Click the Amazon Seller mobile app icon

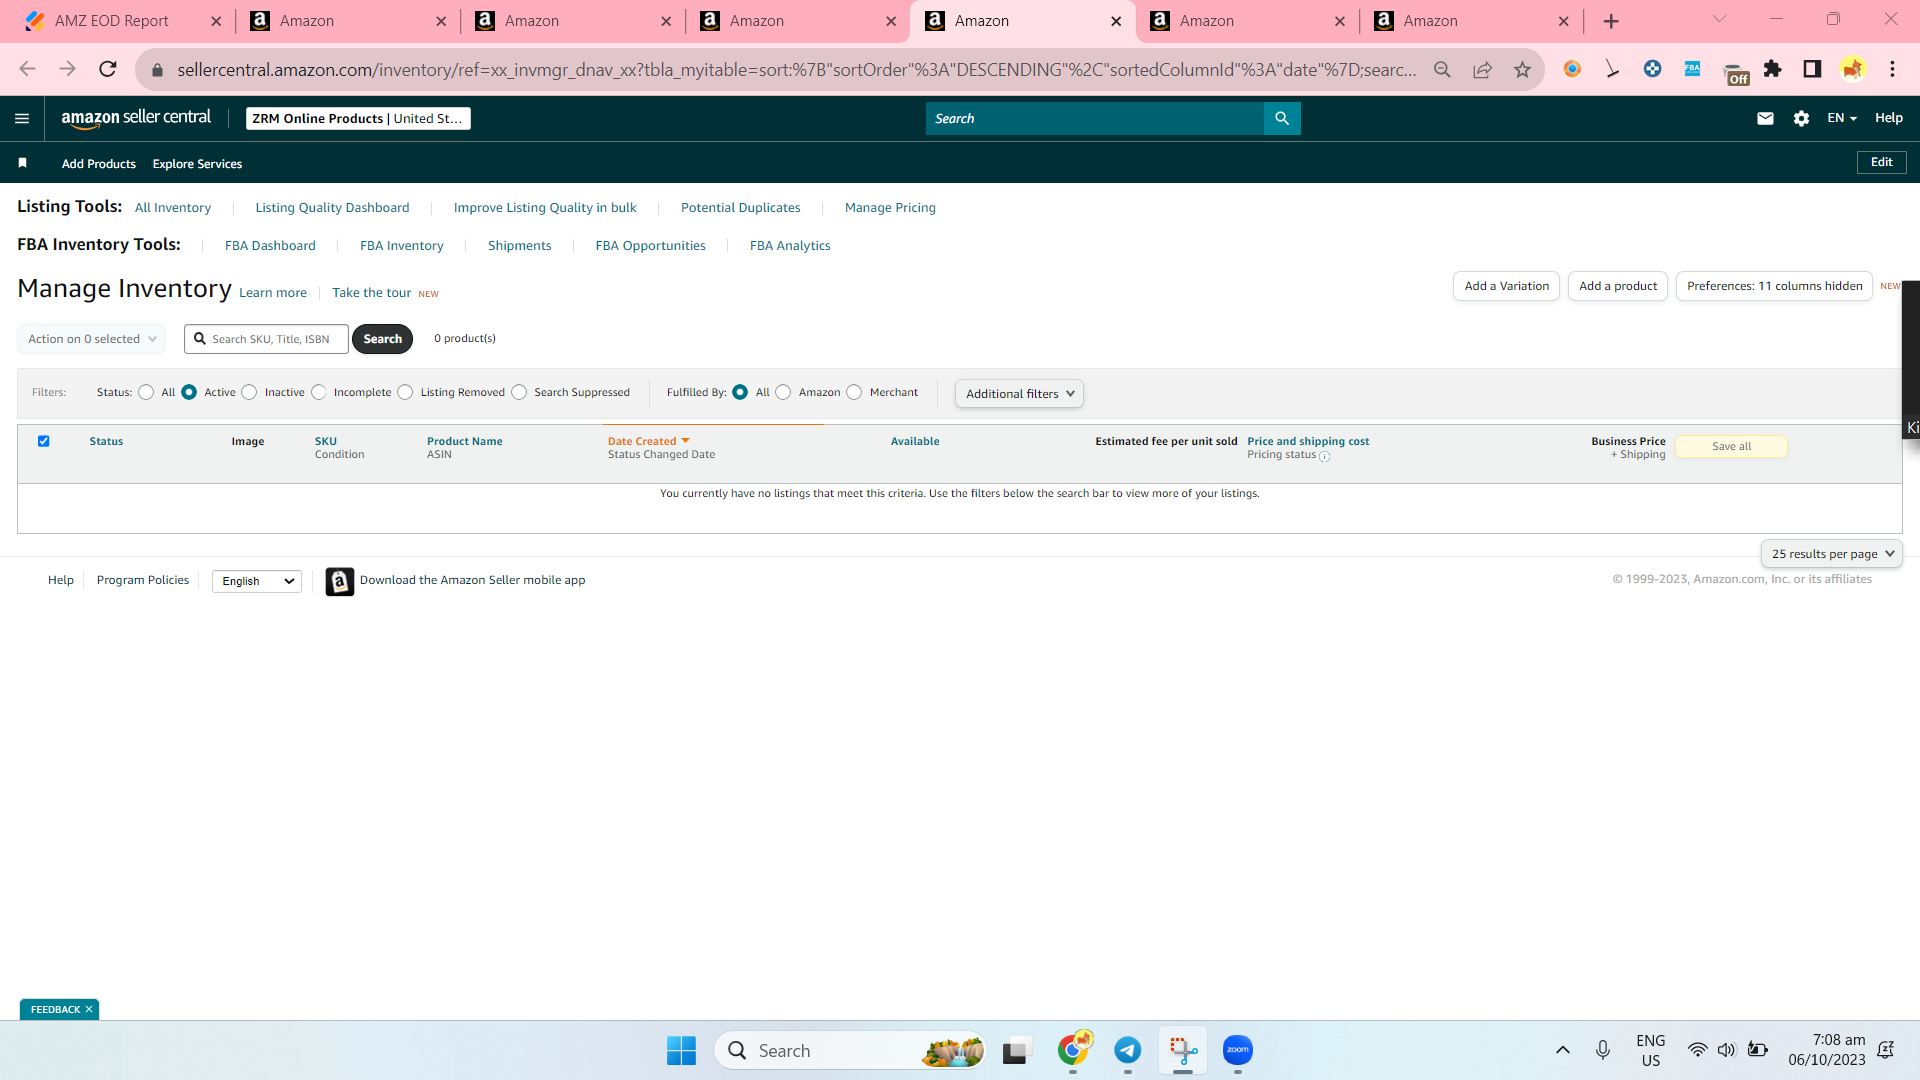click(340, 581)
